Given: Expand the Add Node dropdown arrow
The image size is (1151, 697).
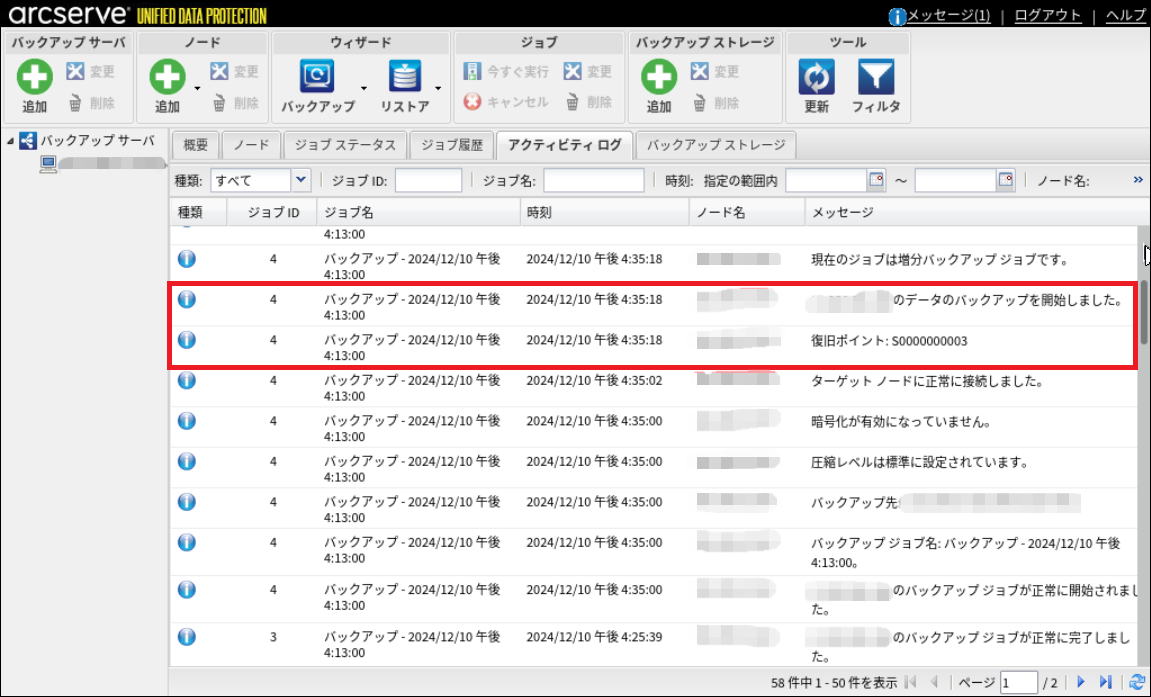Looking at the screenshot, I should (197, 88).
